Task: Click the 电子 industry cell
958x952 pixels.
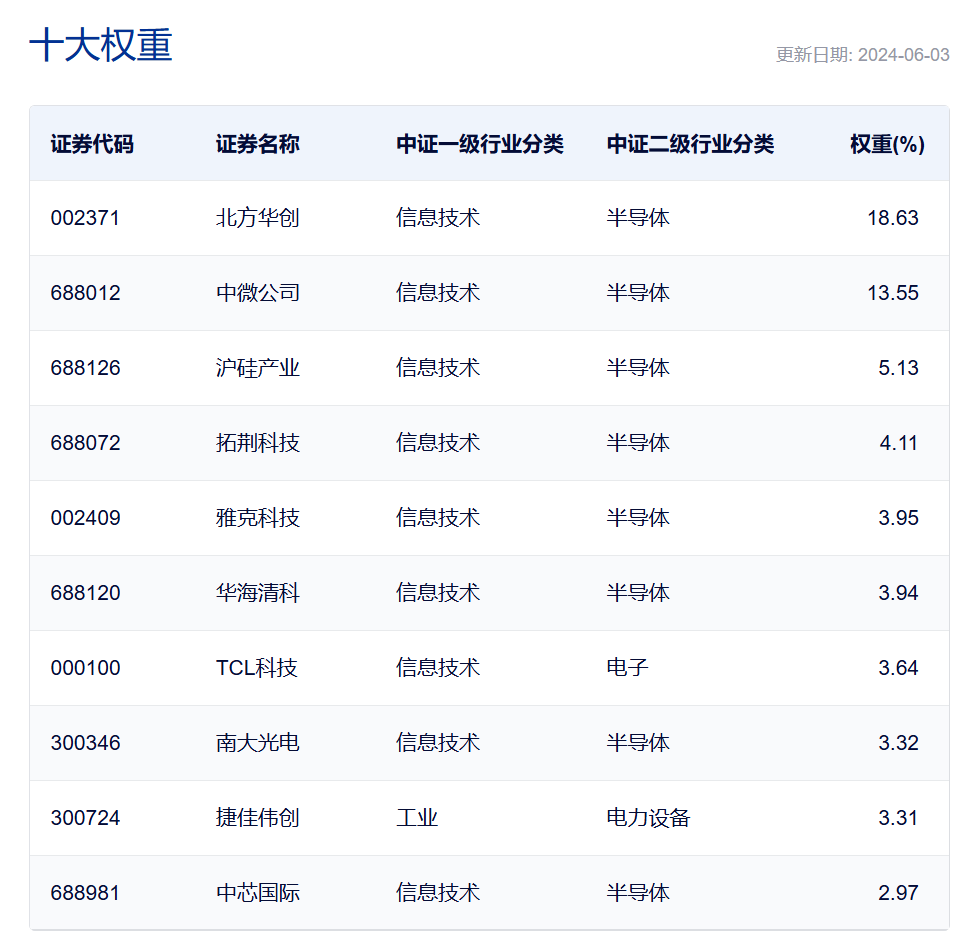Action: 627,668
